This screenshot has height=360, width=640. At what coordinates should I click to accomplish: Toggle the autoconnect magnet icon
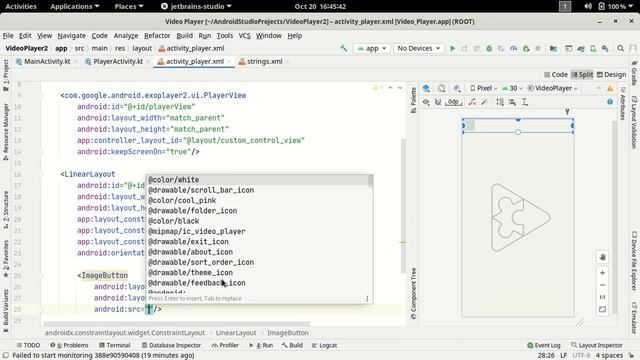[438, 102]
